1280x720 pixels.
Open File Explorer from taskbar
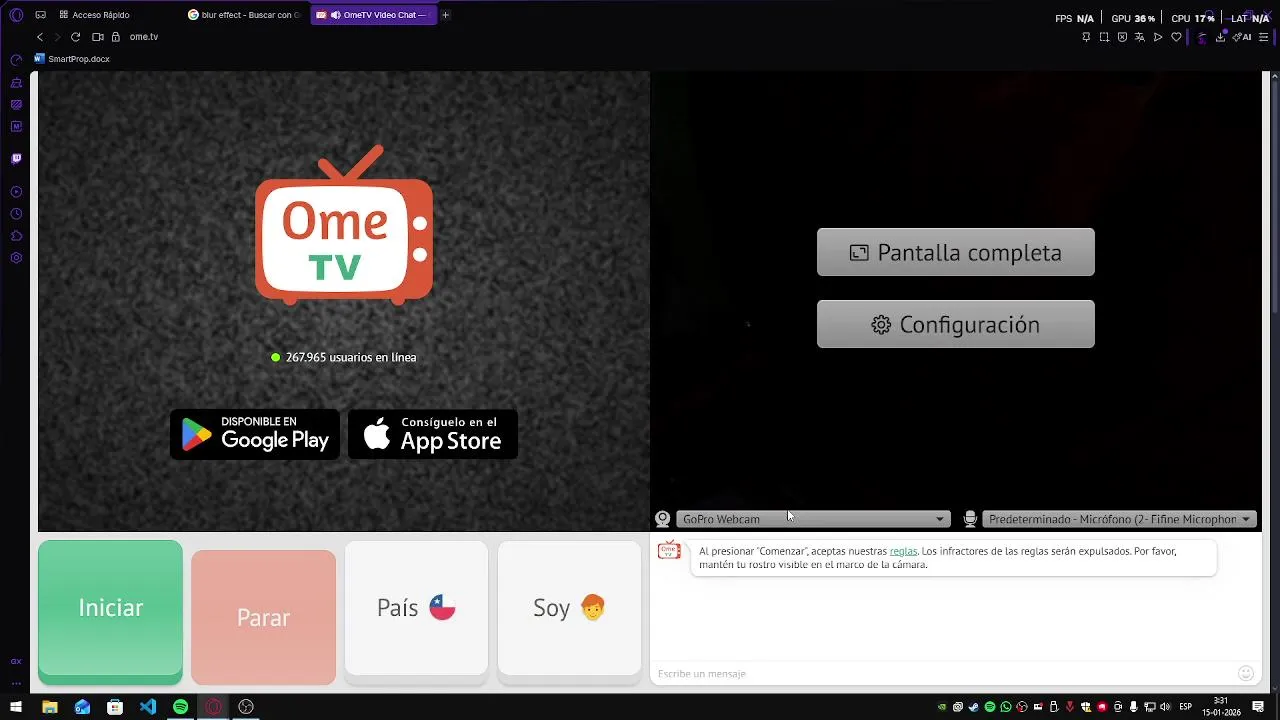[49, 707]
